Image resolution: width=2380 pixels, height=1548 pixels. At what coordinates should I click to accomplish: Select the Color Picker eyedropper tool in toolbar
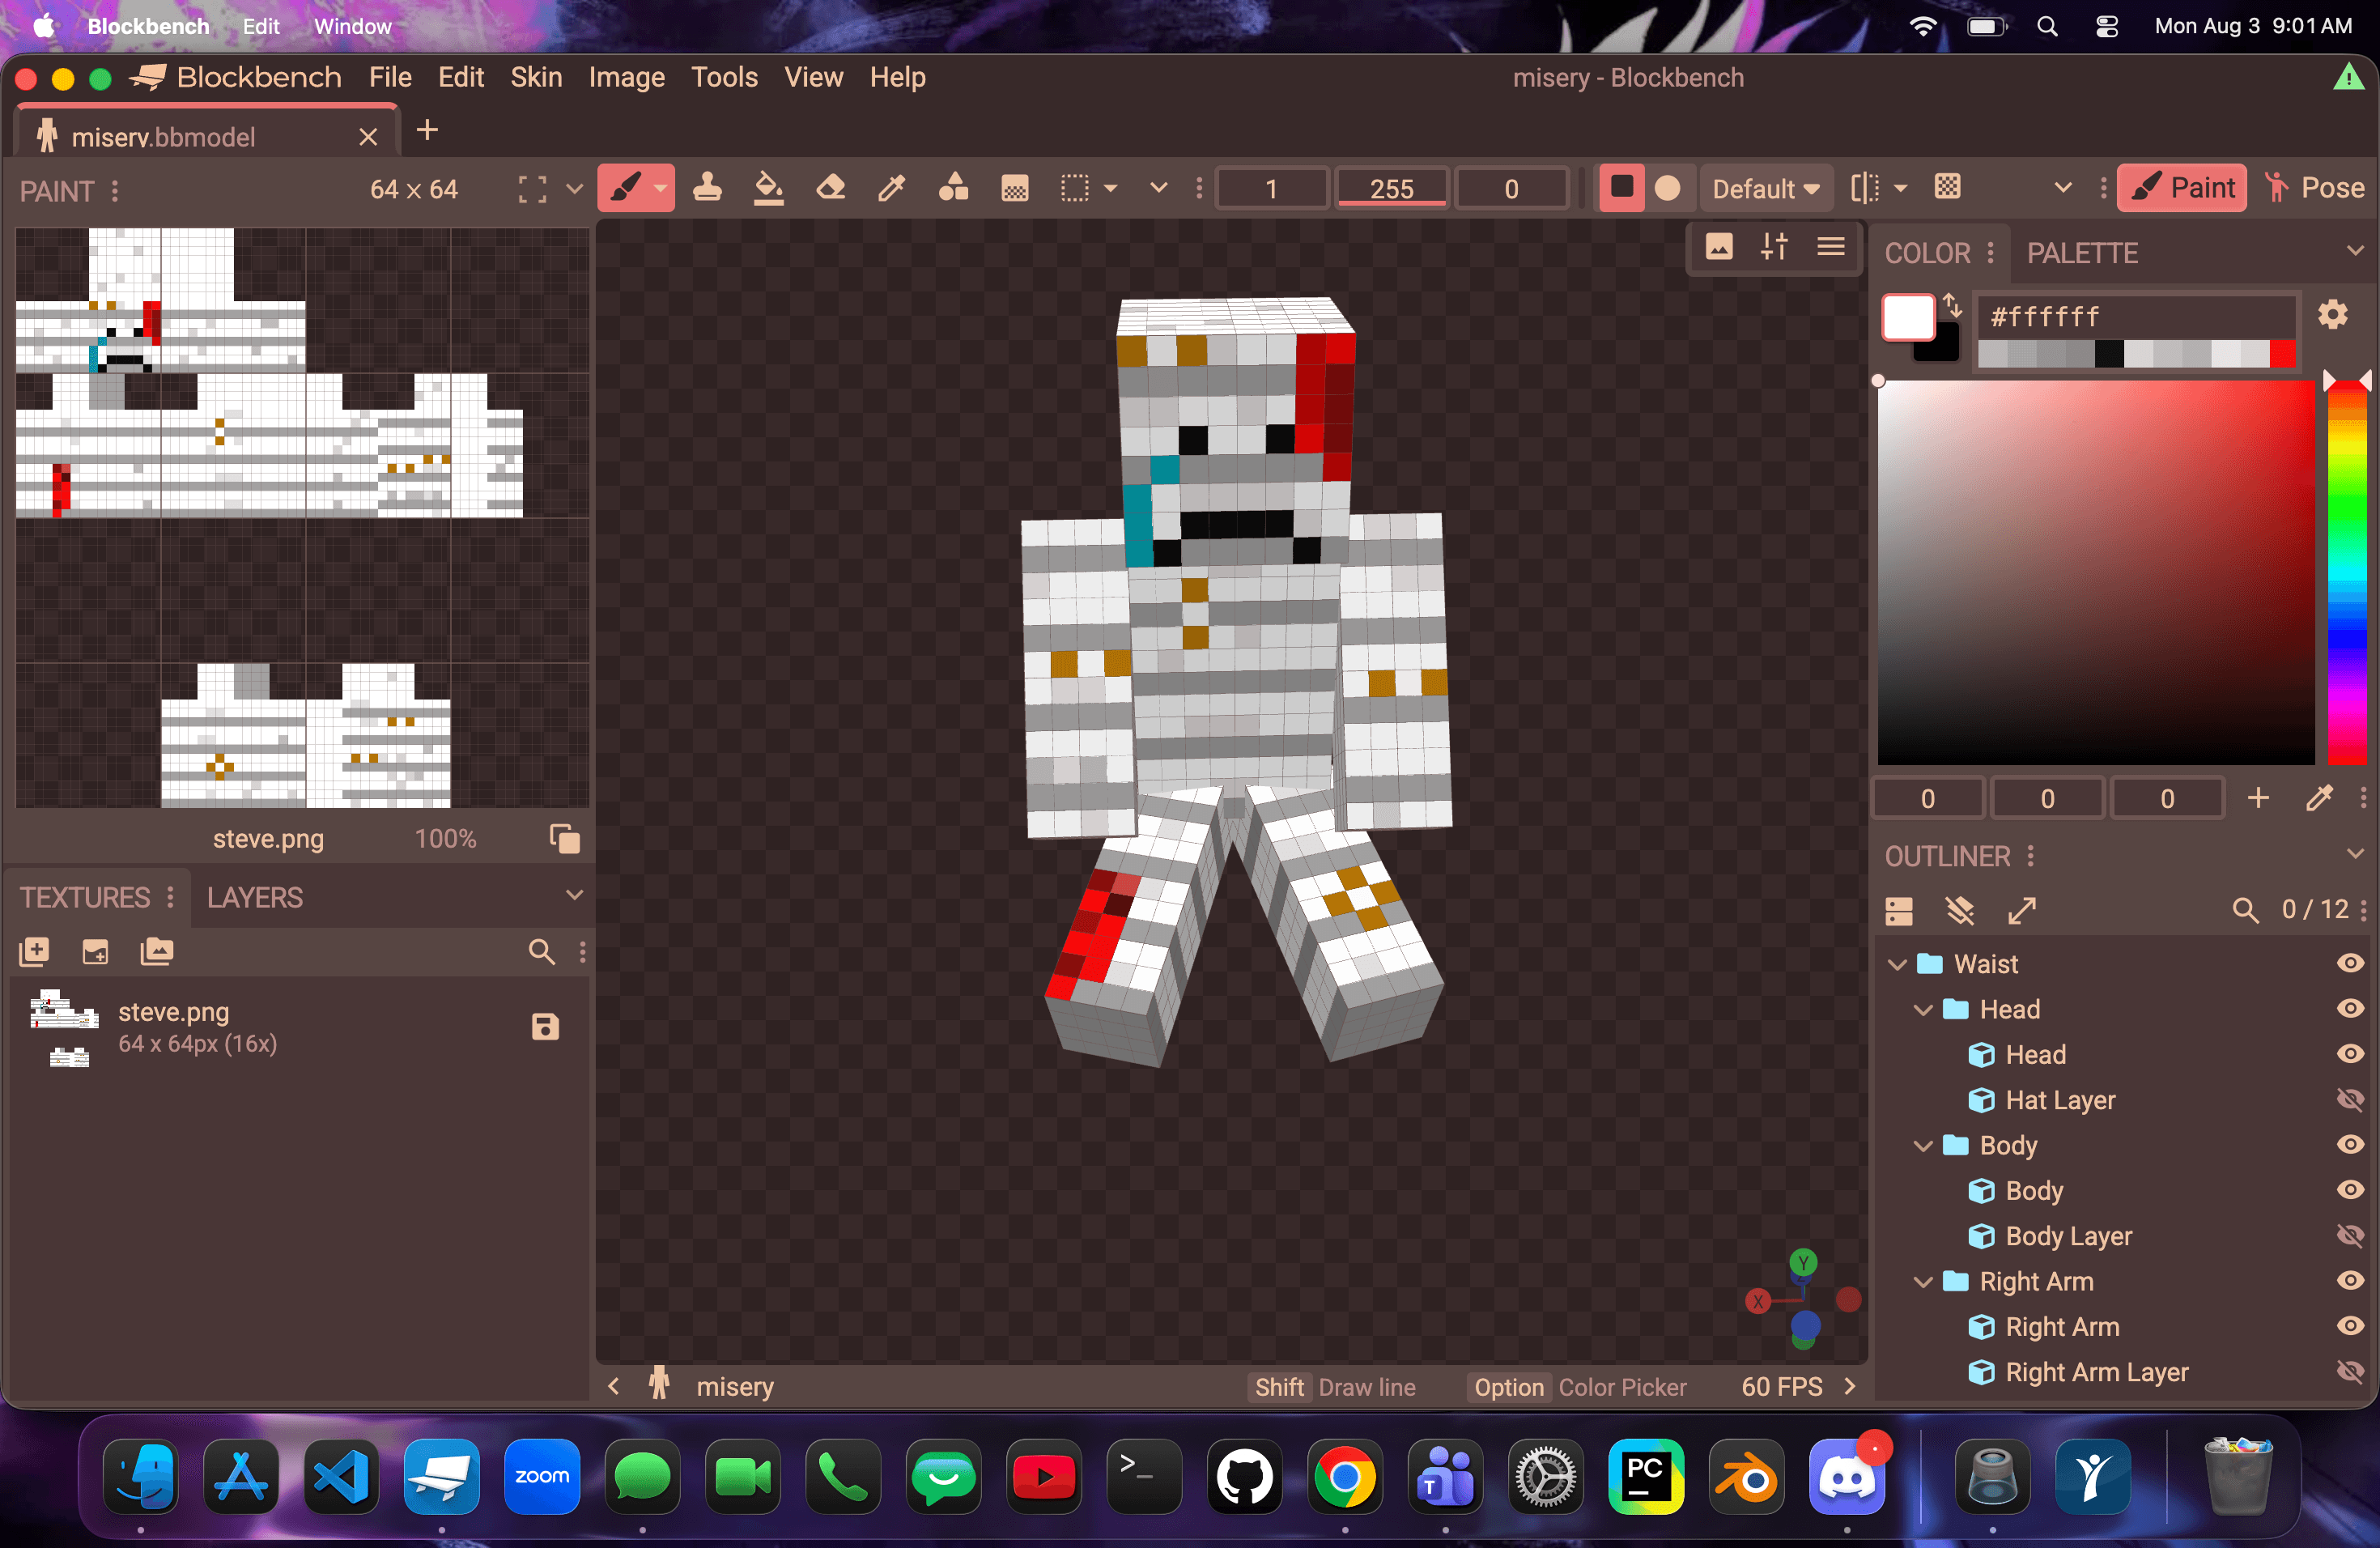click(892, 188)
